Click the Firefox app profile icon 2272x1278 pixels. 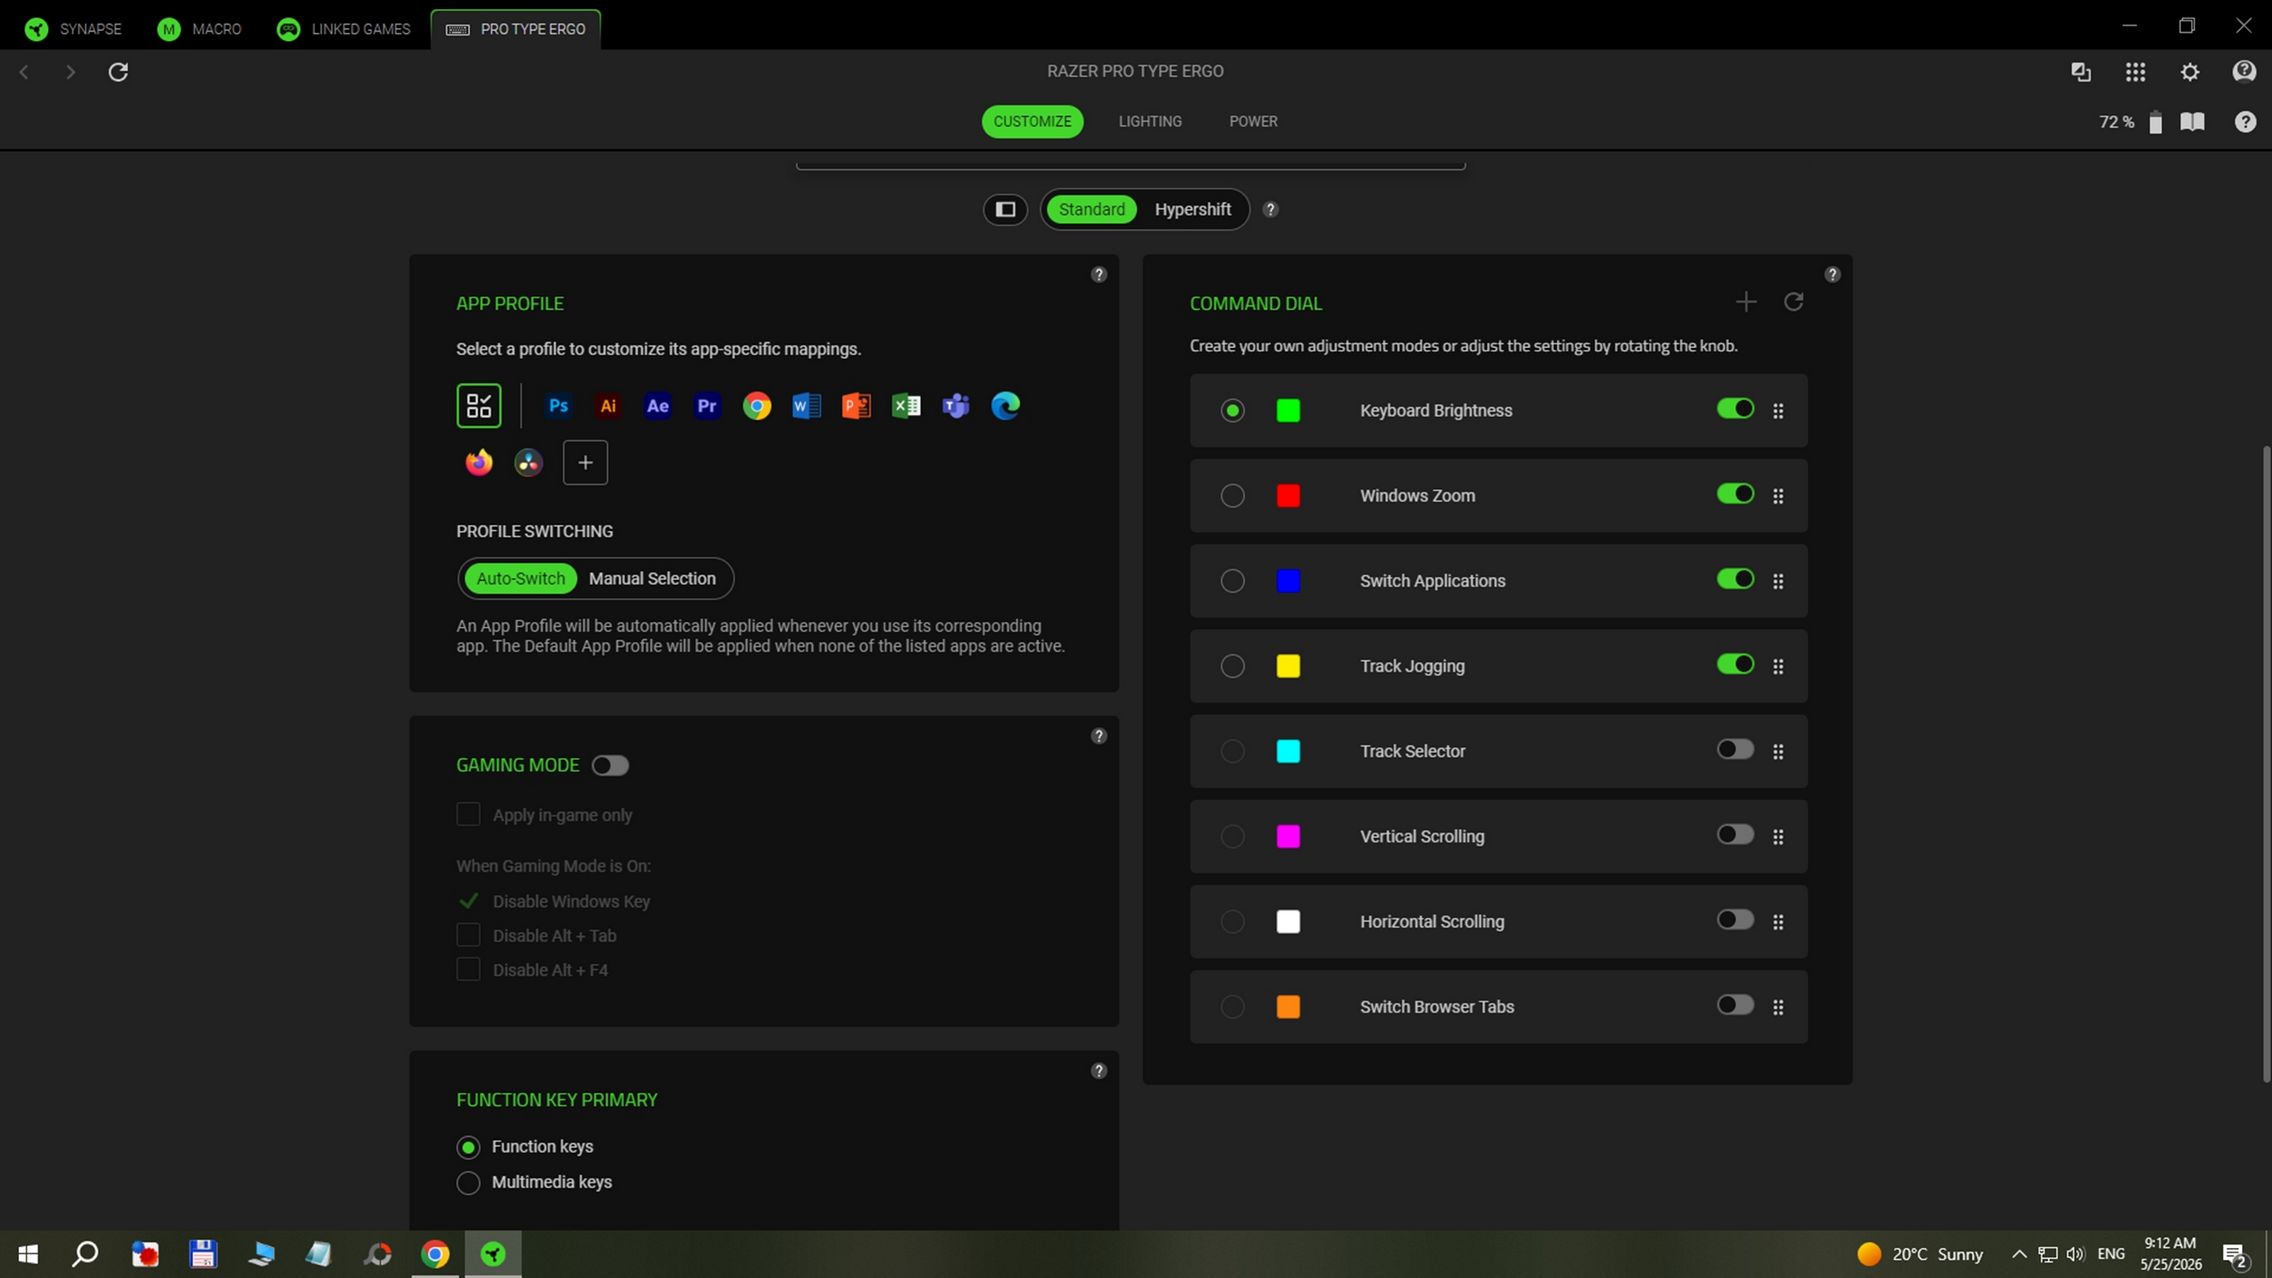[x=479, y=462]
